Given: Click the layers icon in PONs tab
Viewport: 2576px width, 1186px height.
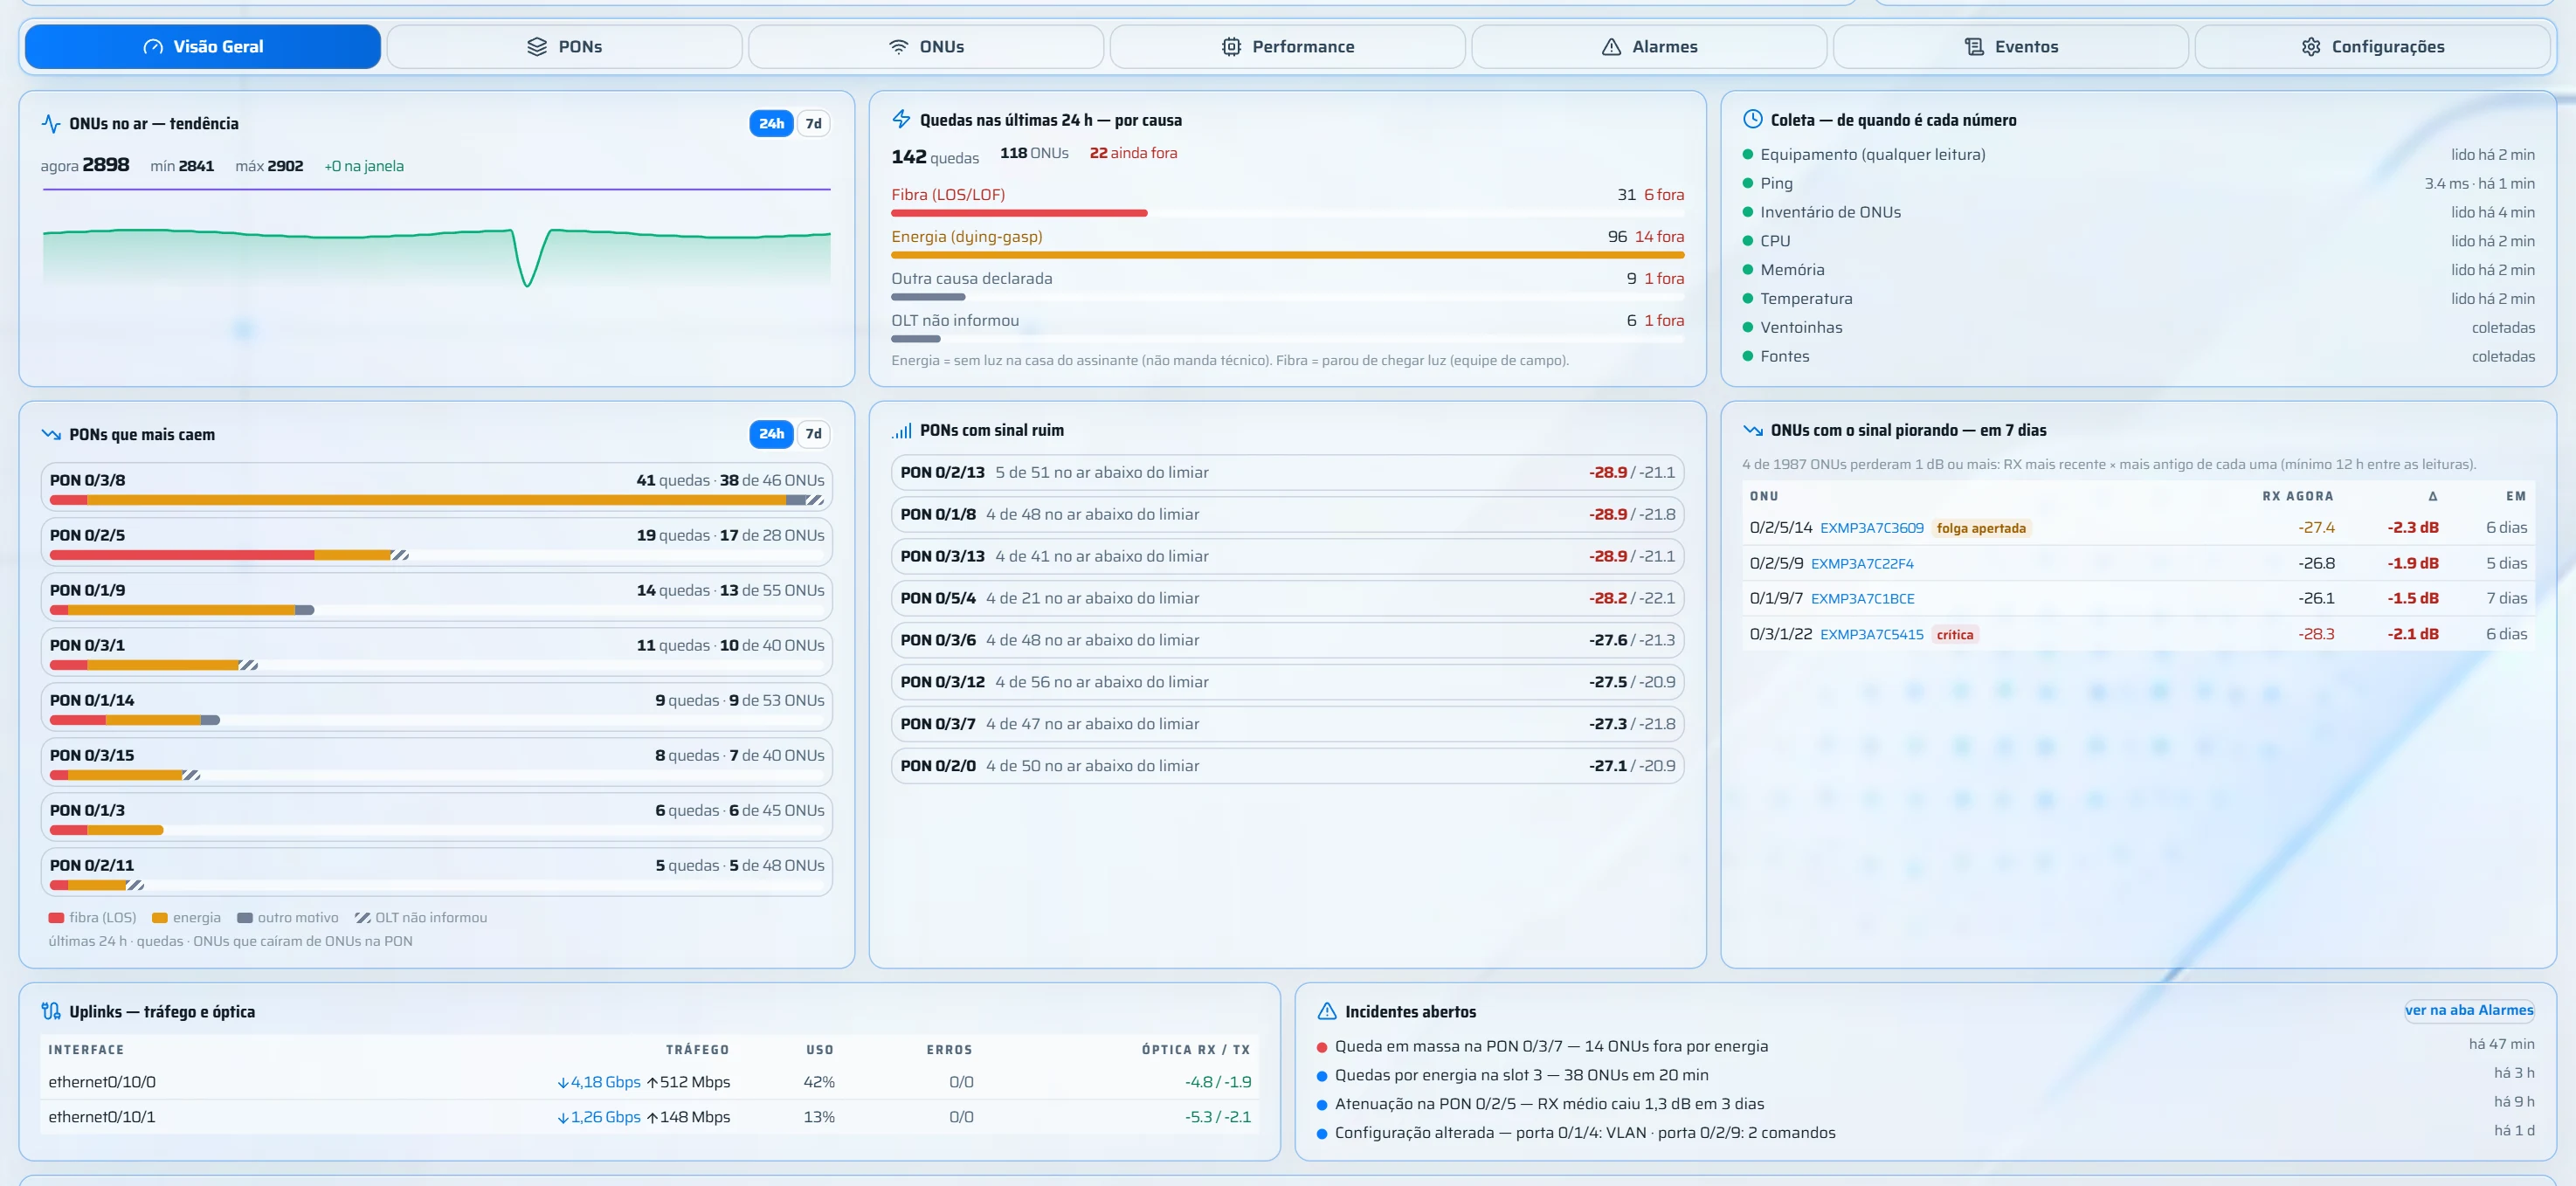Looking at the screenshot, I should (x=537, y=47).
